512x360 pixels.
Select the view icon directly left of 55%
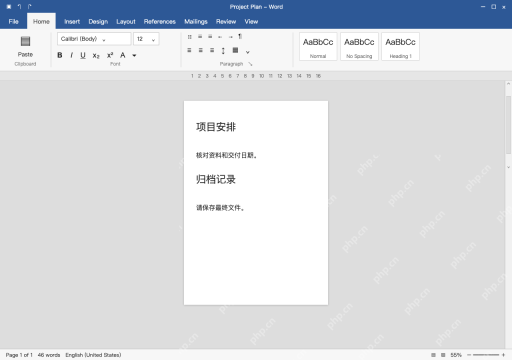point(443,355)
